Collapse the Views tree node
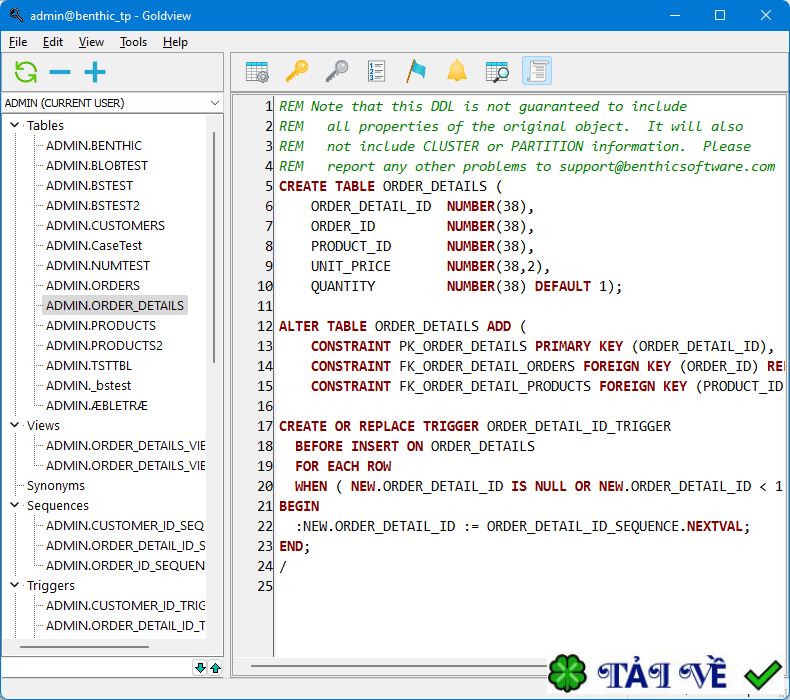790x700 pixels. [15, 425]
